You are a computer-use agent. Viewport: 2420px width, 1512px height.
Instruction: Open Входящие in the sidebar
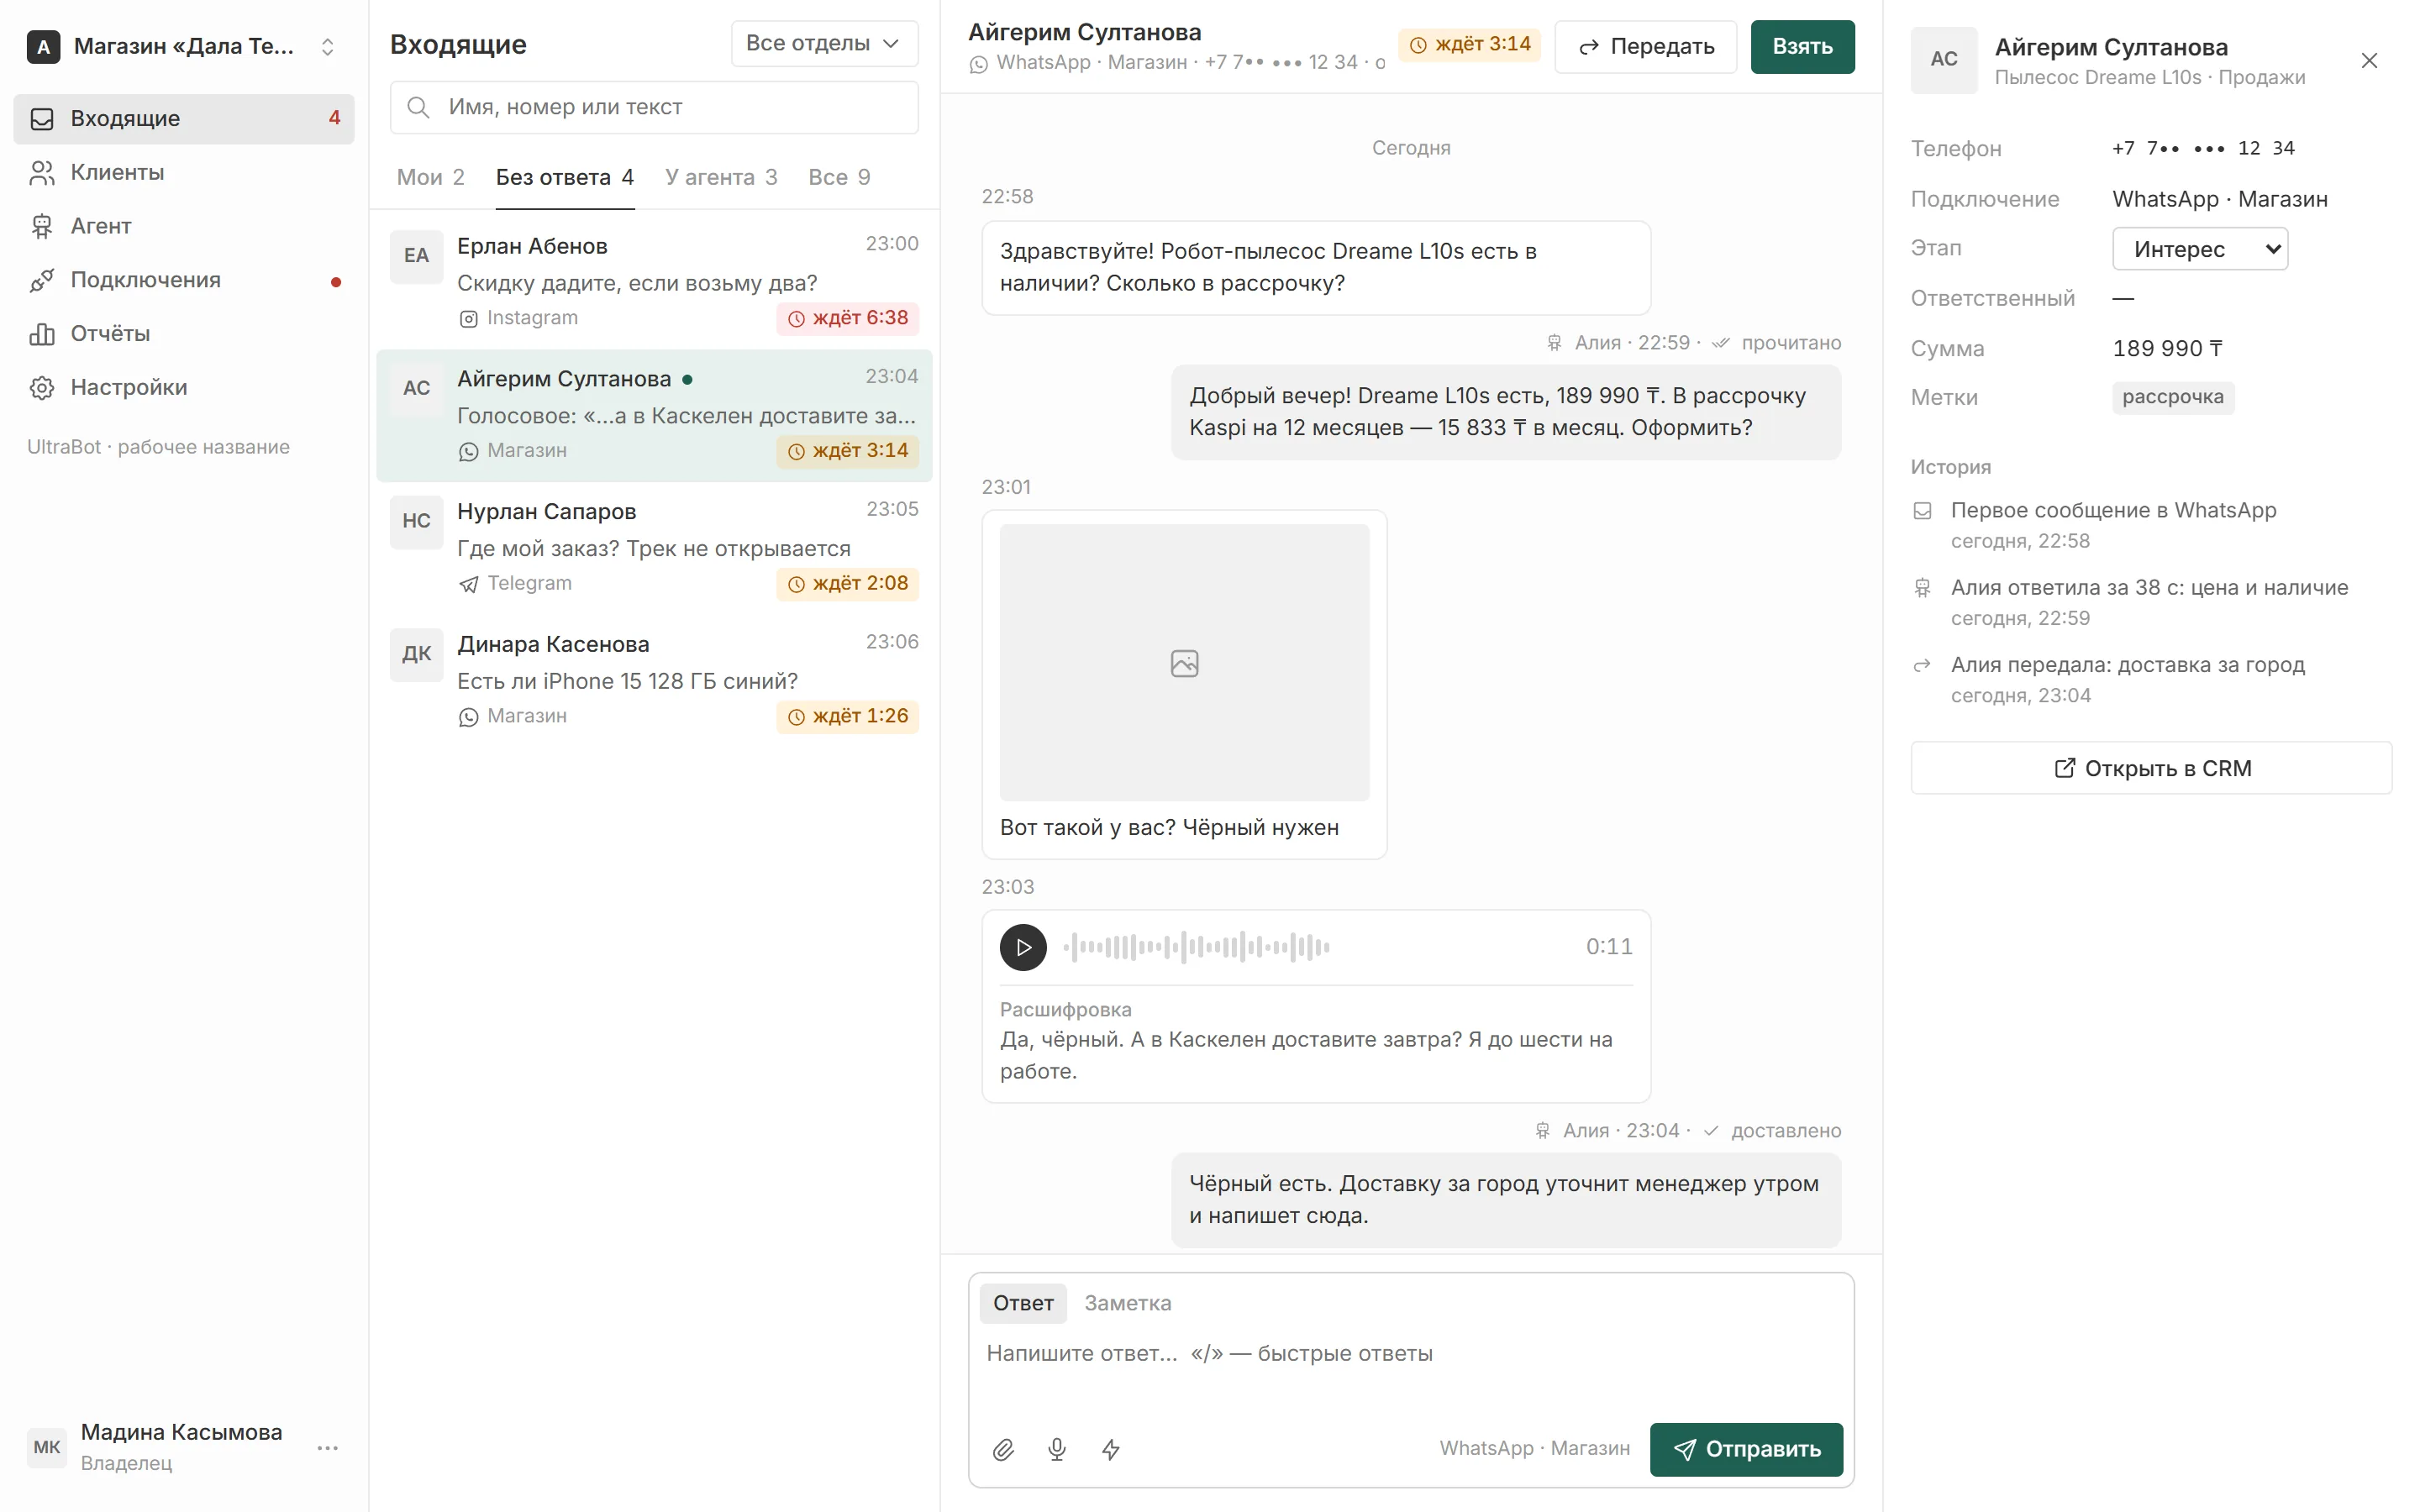(x=184, y=119)
